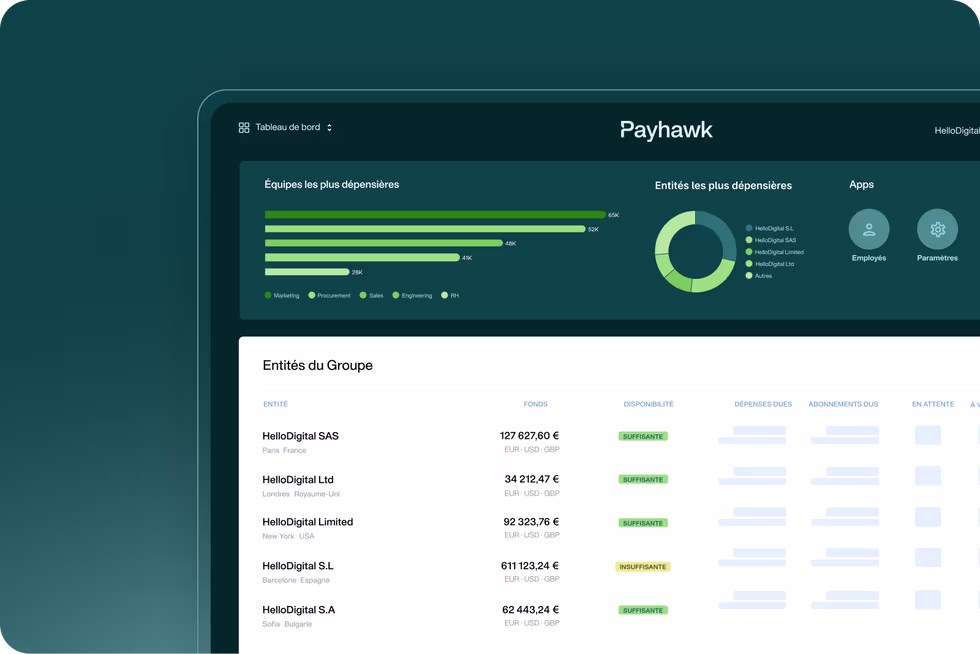
Task: Click the Entités les plus dépensières heading
Action: click(x=723, y=186)
